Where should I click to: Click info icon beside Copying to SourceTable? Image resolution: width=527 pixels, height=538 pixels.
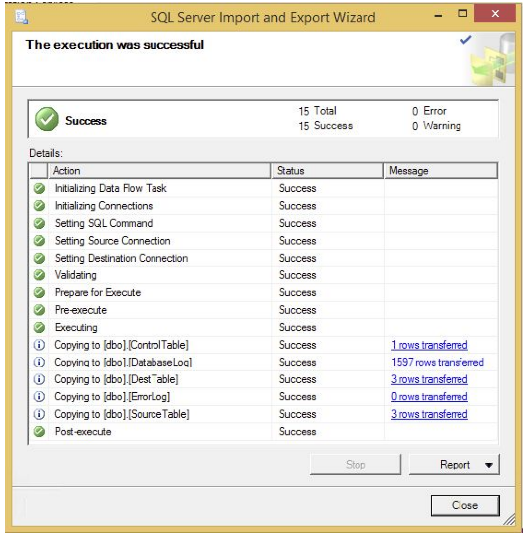tap(39, 414)
